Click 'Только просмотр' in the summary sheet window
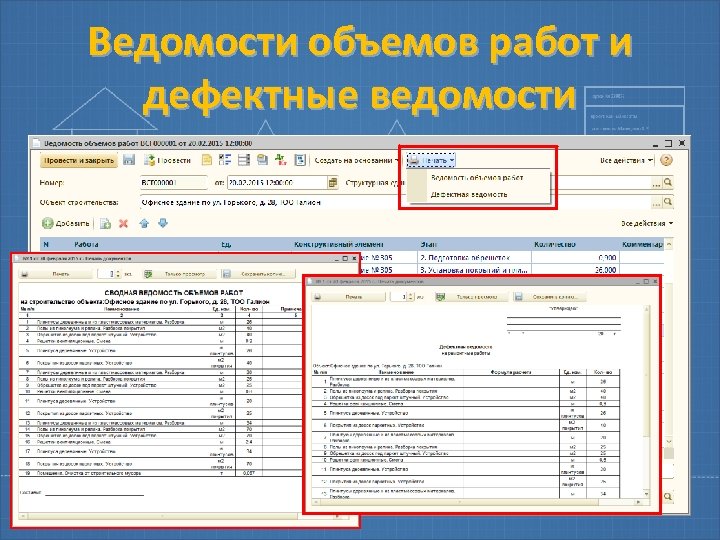This screenshot has width=720, height=540. click(x=180, y=274)
